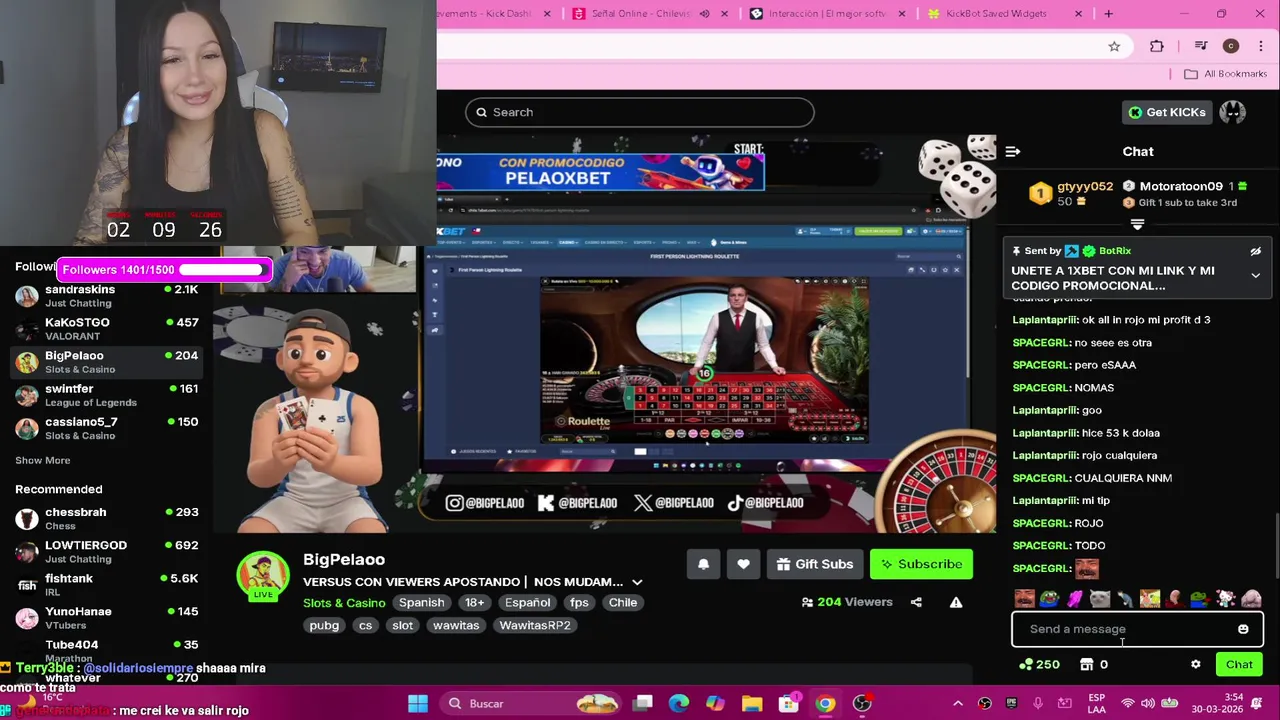The image size is (1280, 720).
Task: Open fishtank recommended channel
Action: [107, 584]
